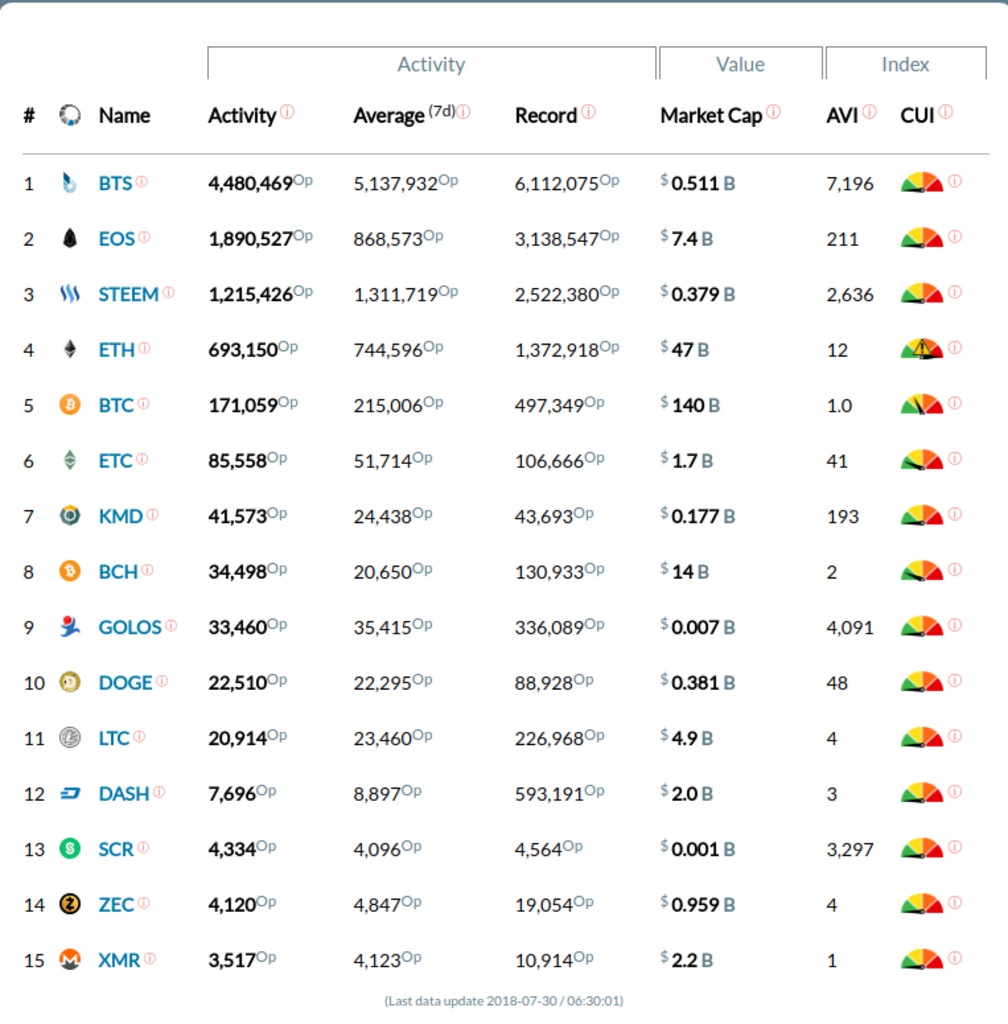The image size is (1008, 1024).
Task: Click the CUI gauge icon for ETC
Action: point(922,460)
